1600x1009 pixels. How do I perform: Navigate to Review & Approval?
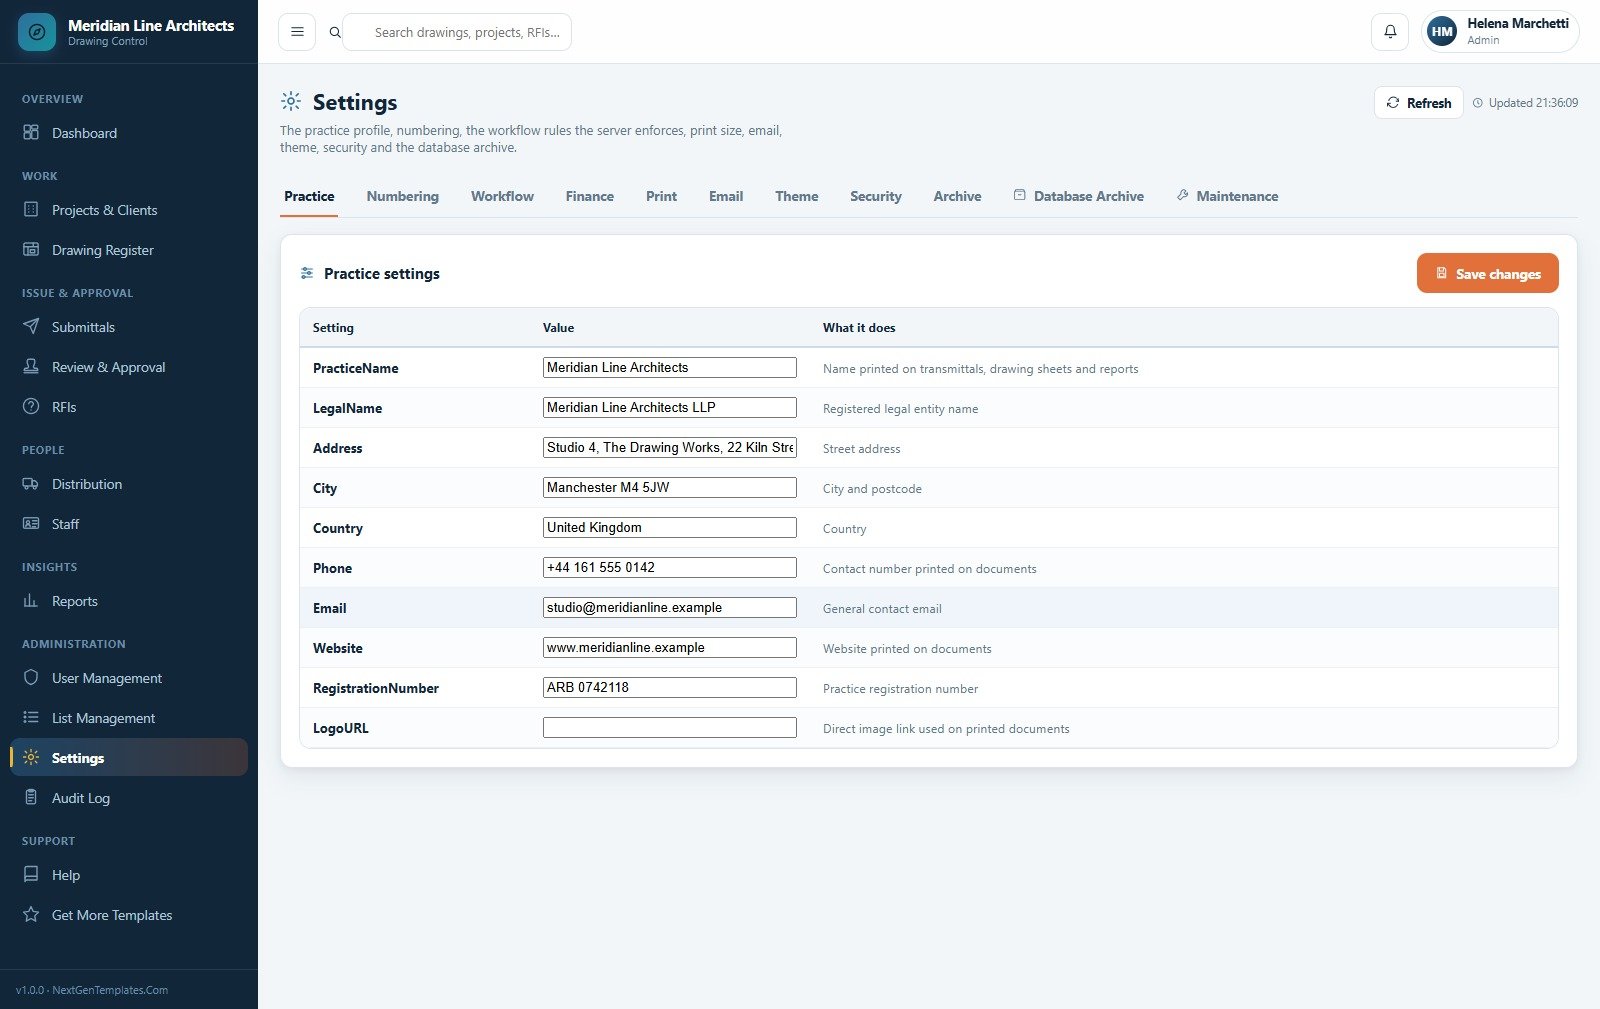pos(129,367)
